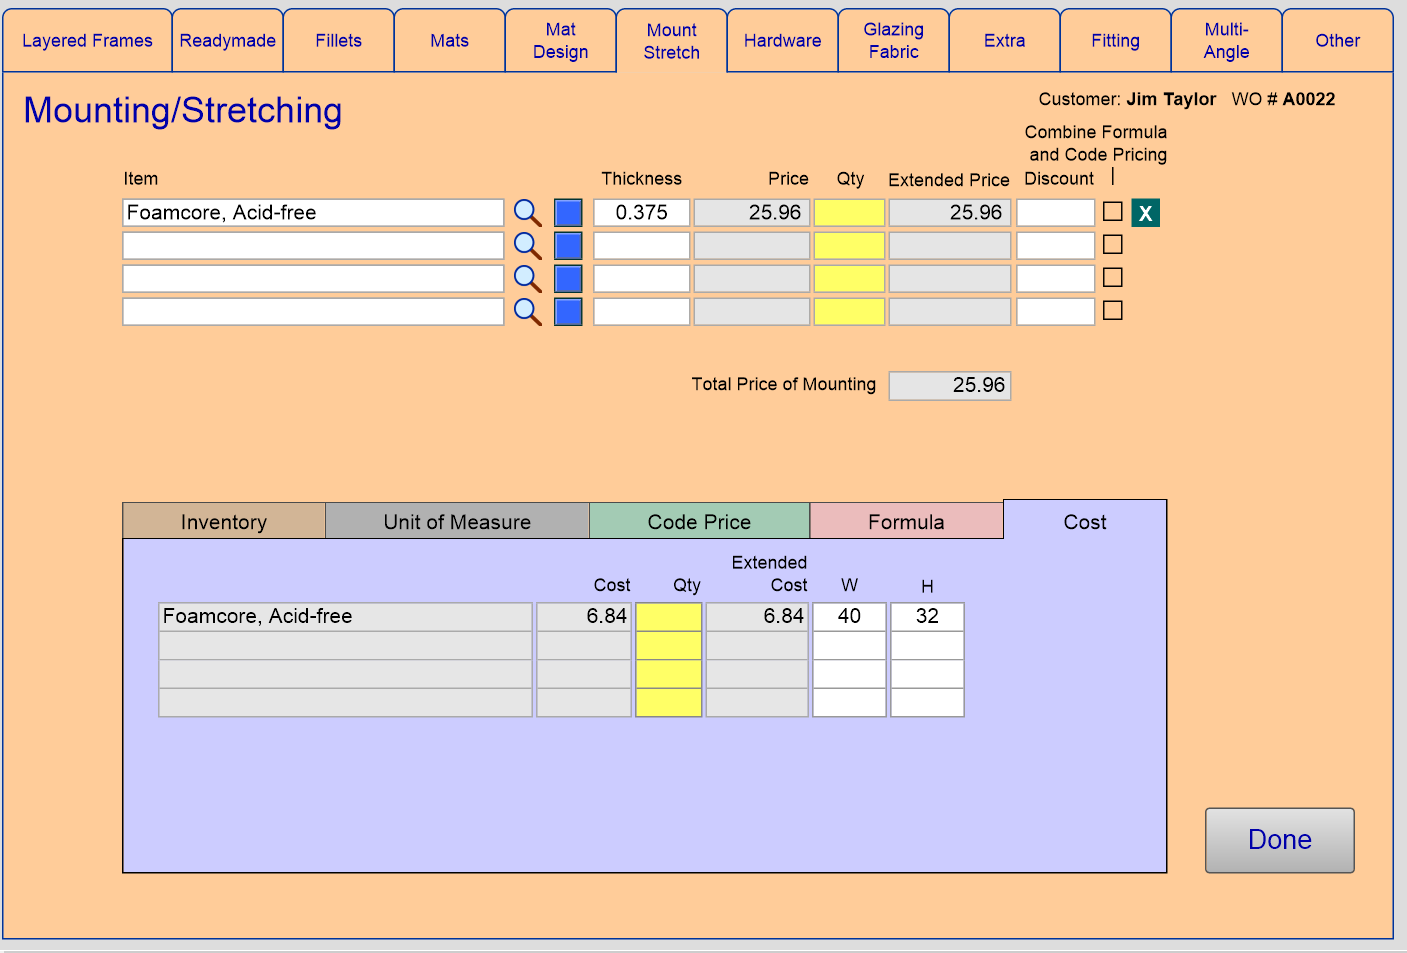Check the combine pricing checkbox for Foamcore row

[1112, 212]
